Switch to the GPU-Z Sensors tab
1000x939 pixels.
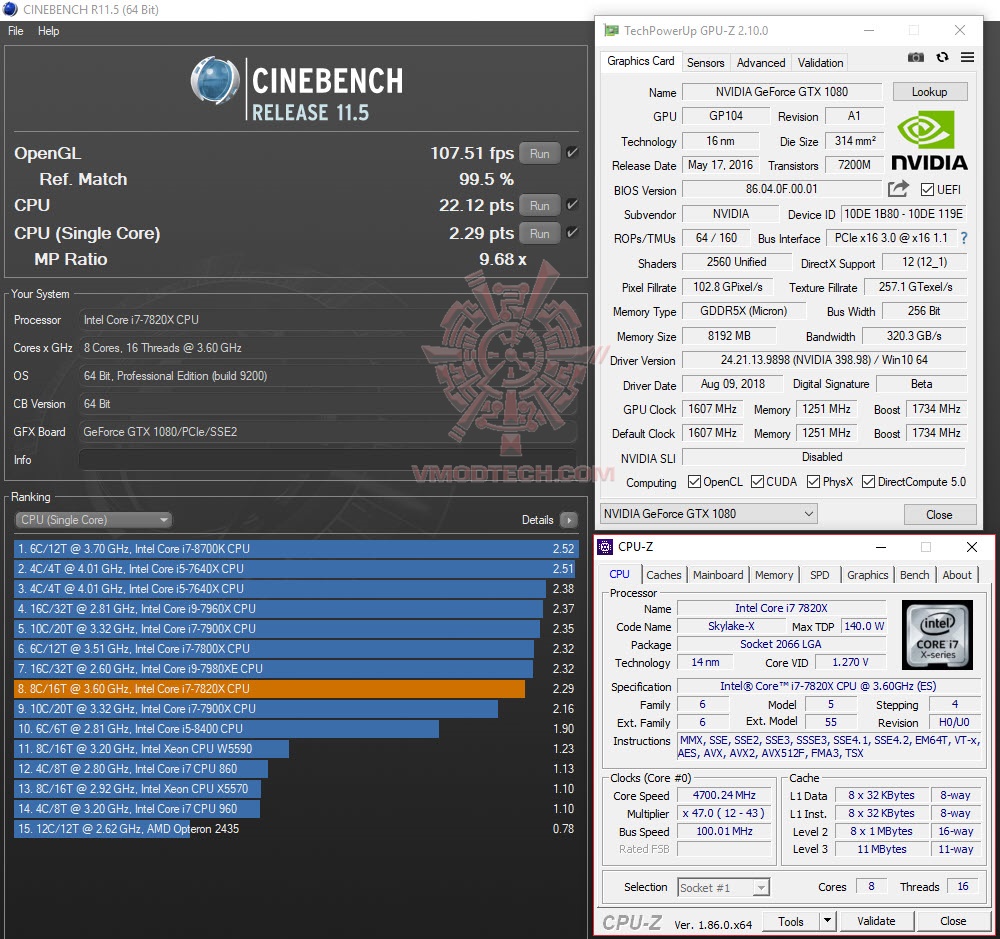(x=705, y=63)
